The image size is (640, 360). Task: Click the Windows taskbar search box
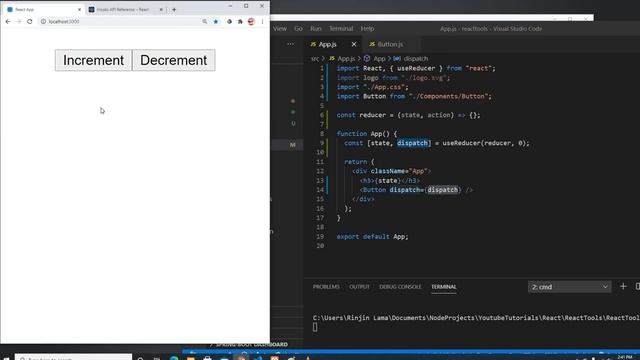coord(73,358)
